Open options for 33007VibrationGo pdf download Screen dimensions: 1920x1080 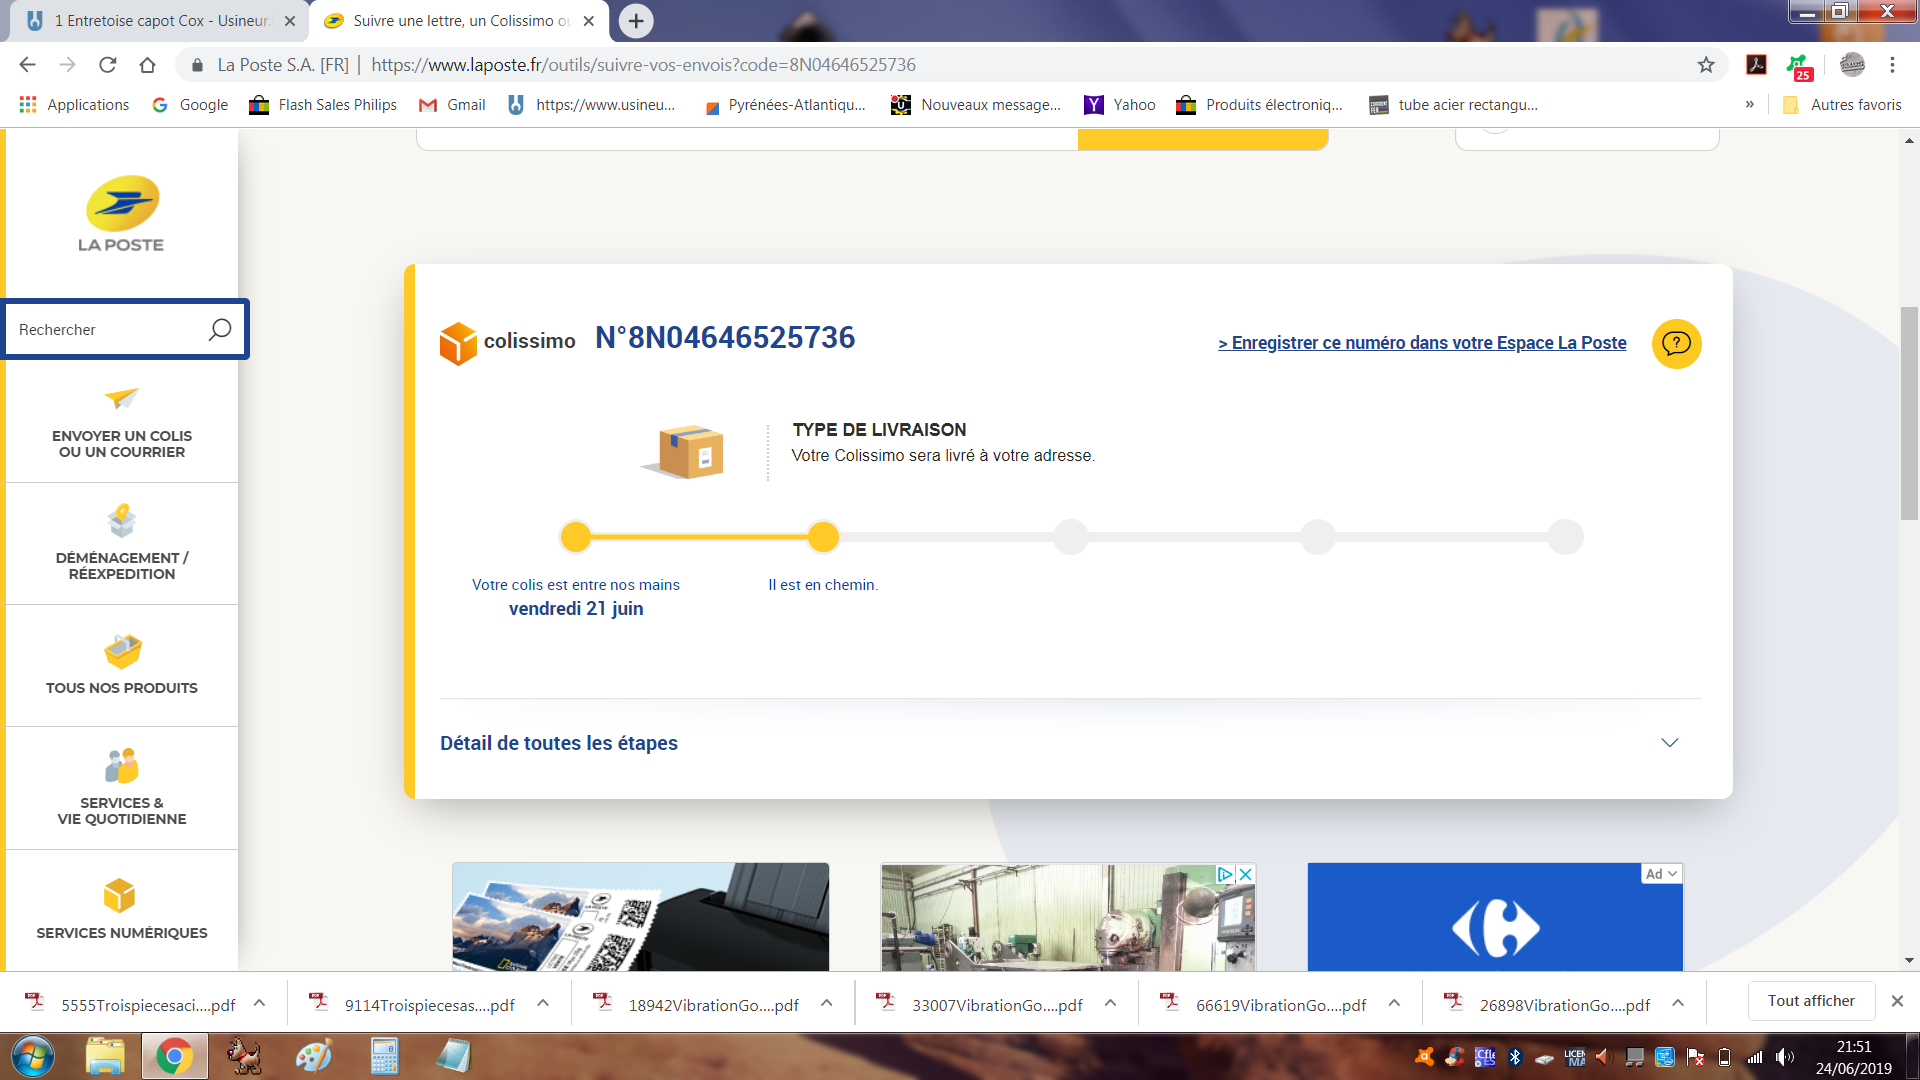(x=1110, y=1003)
